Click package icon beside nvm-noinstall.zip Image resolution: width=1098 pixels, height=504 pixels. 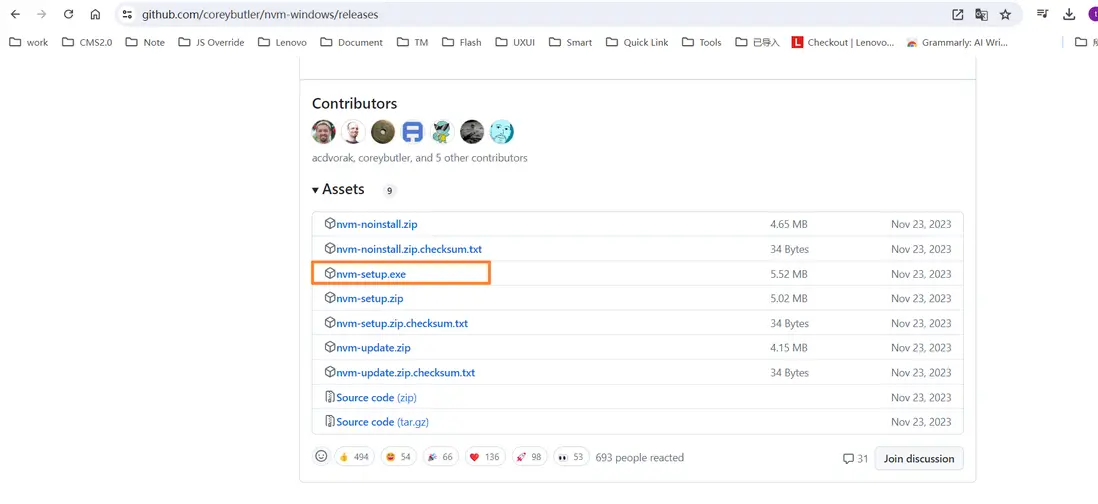click(330, 224)
